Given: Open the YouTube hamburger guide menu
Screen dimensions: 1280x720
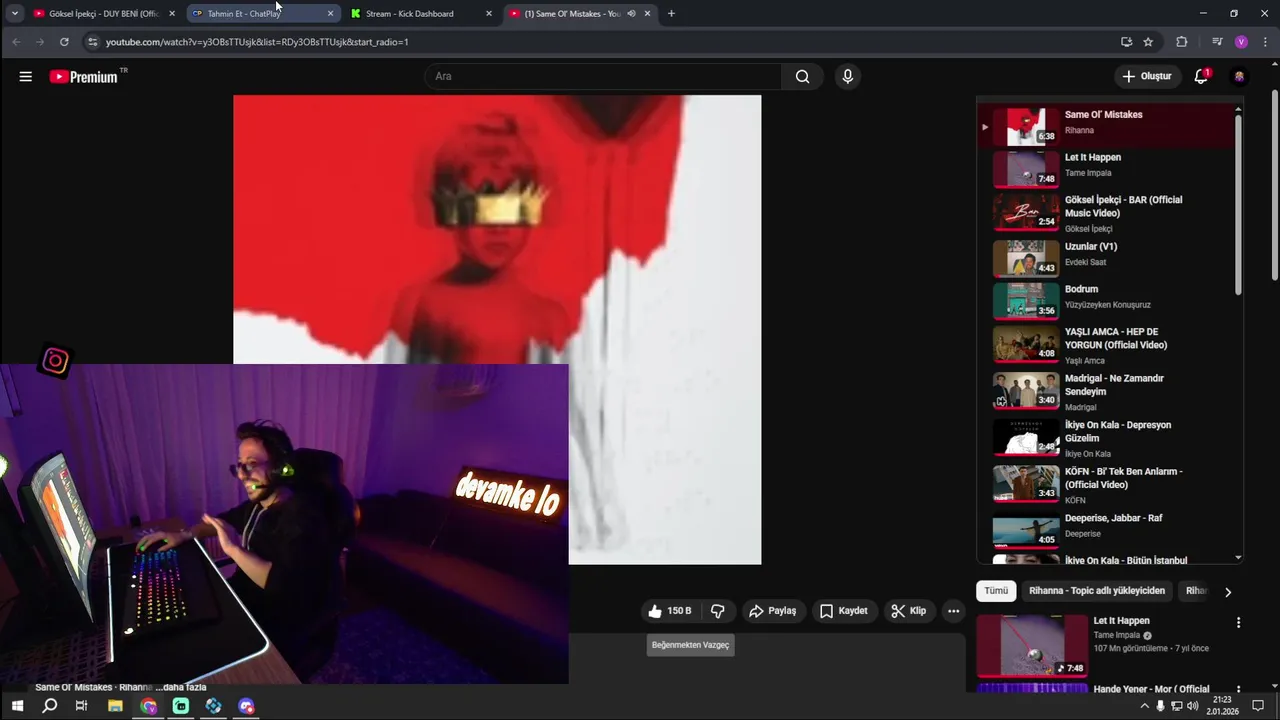Looking at the screenshot, I should [26, 76].
